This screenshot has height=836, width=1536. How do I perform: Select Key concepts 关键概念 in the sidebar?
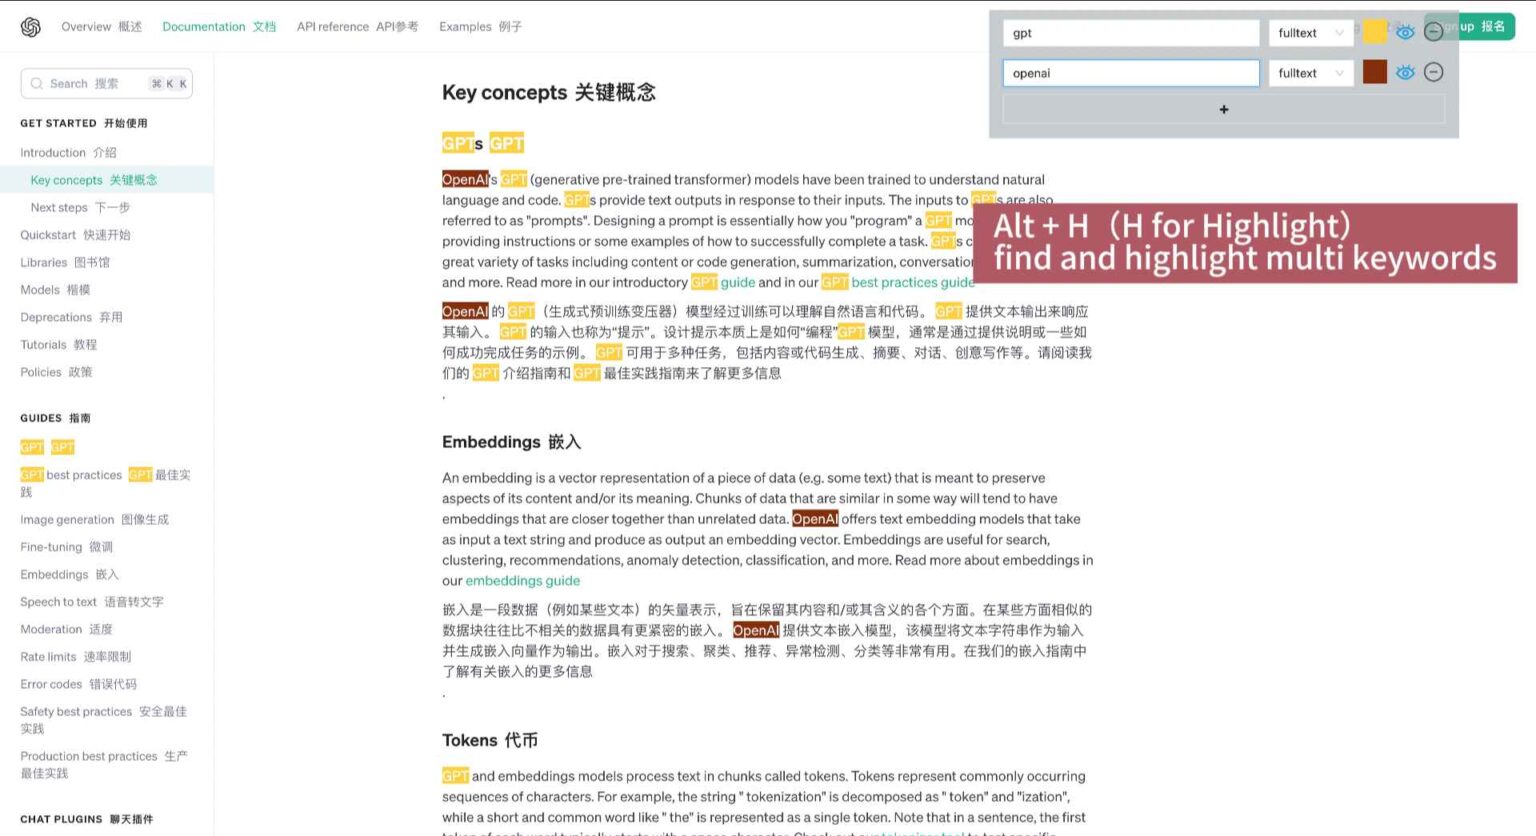tap(94, 180)
